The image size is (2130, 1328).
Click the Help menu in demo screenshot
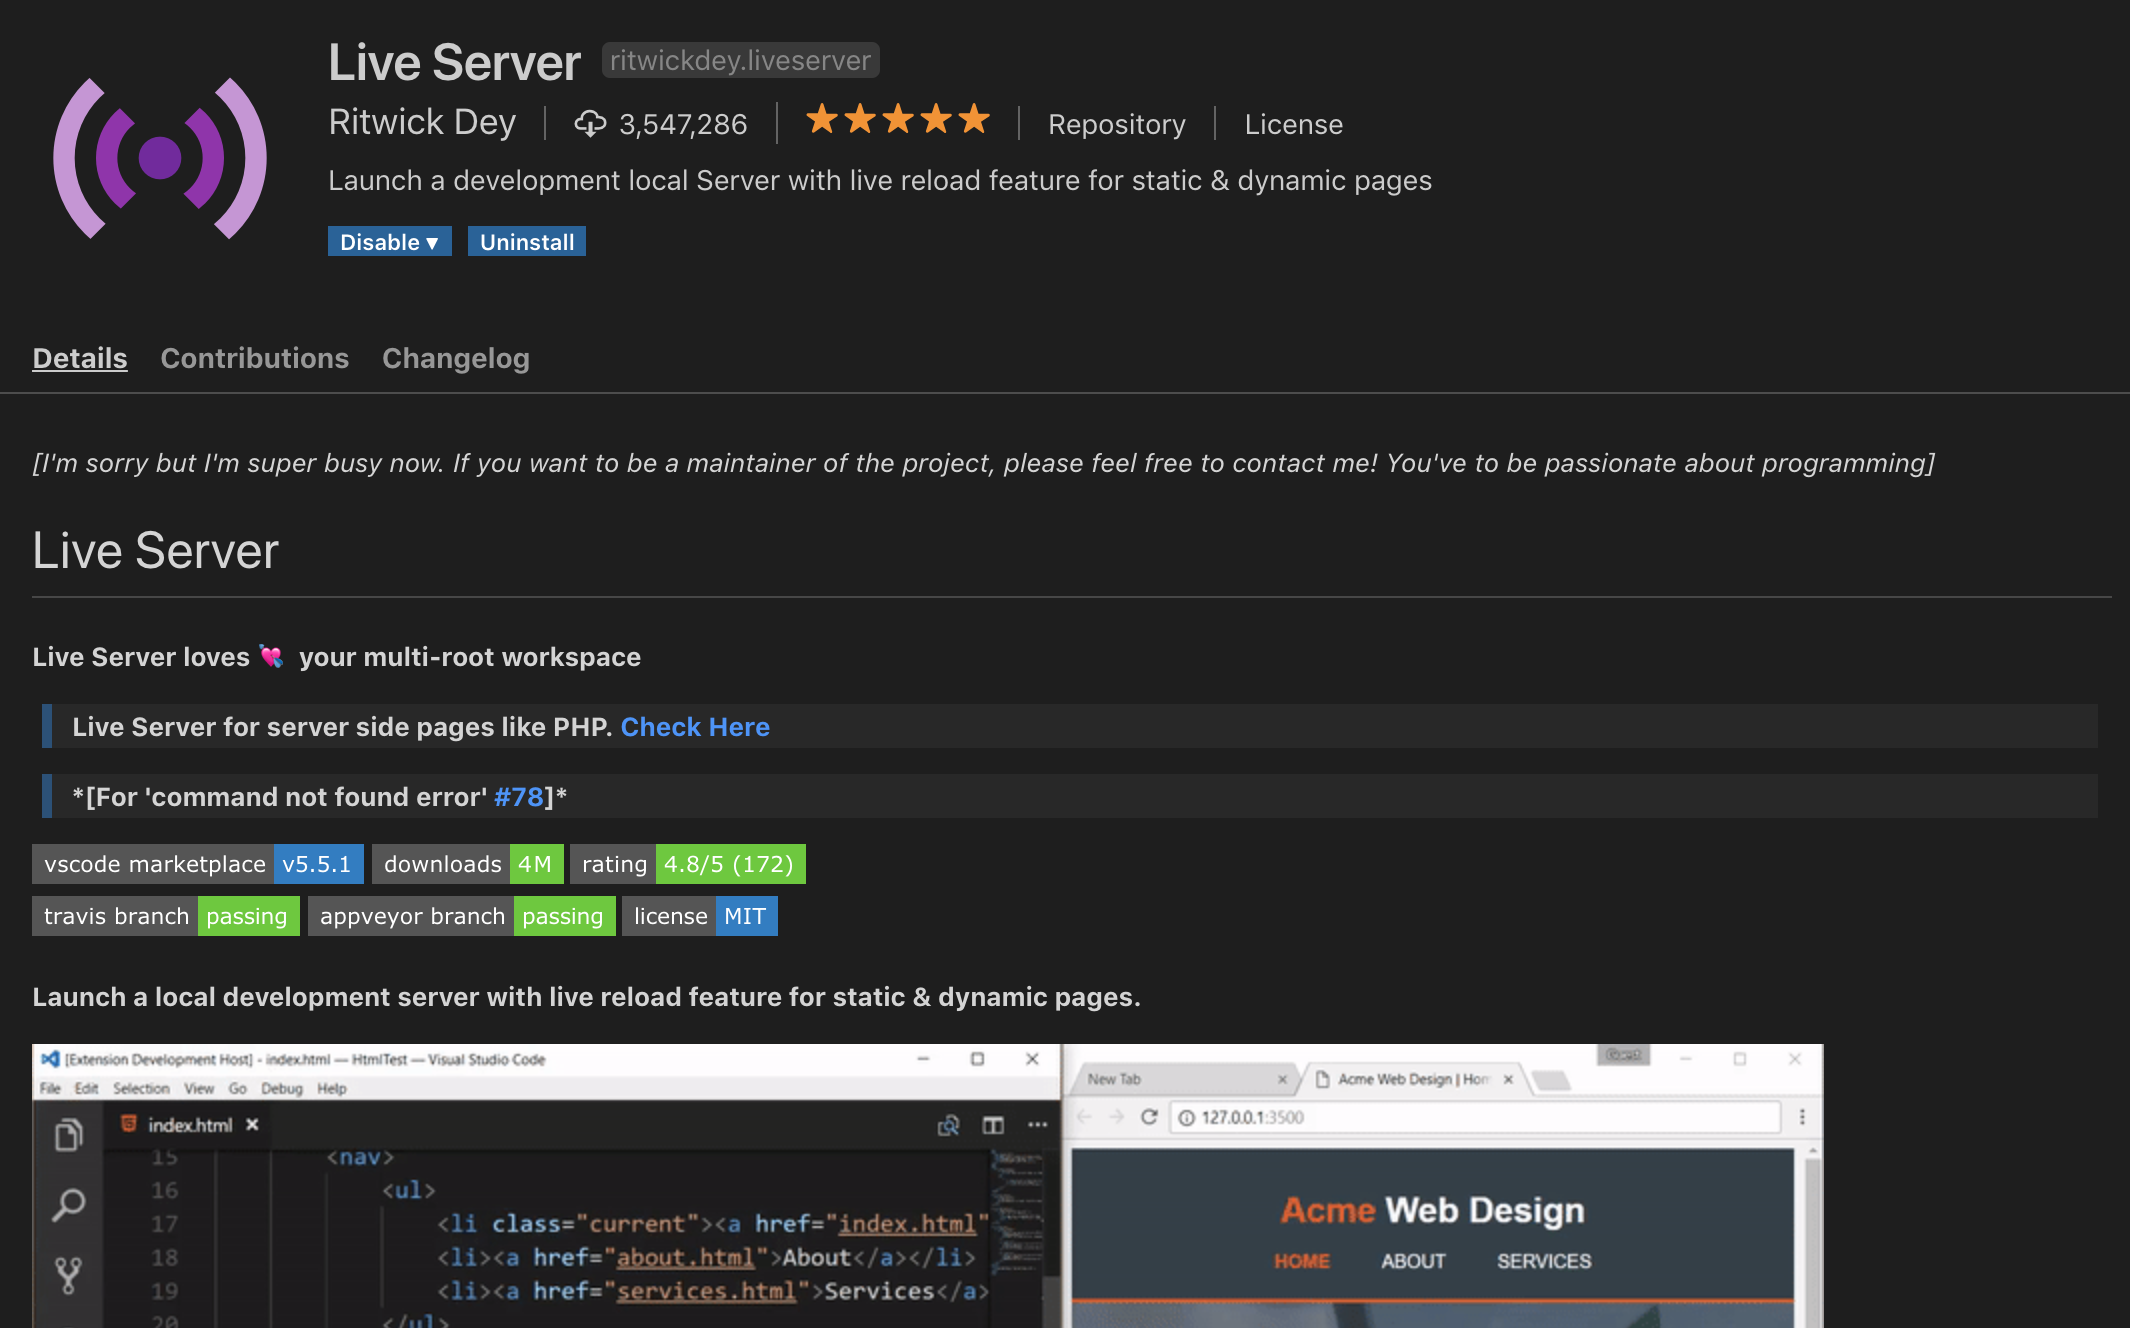coord(332,1088)
